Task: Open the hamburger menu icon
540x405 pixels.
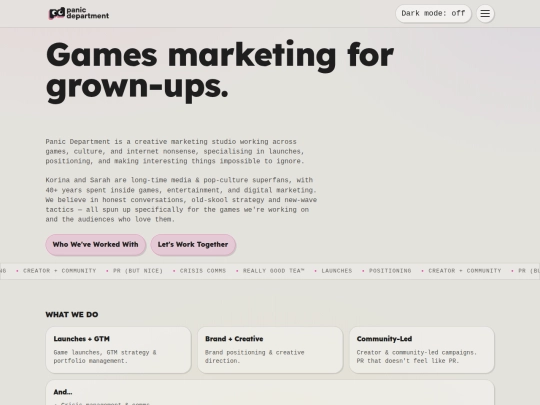Action: coord(485,13)
